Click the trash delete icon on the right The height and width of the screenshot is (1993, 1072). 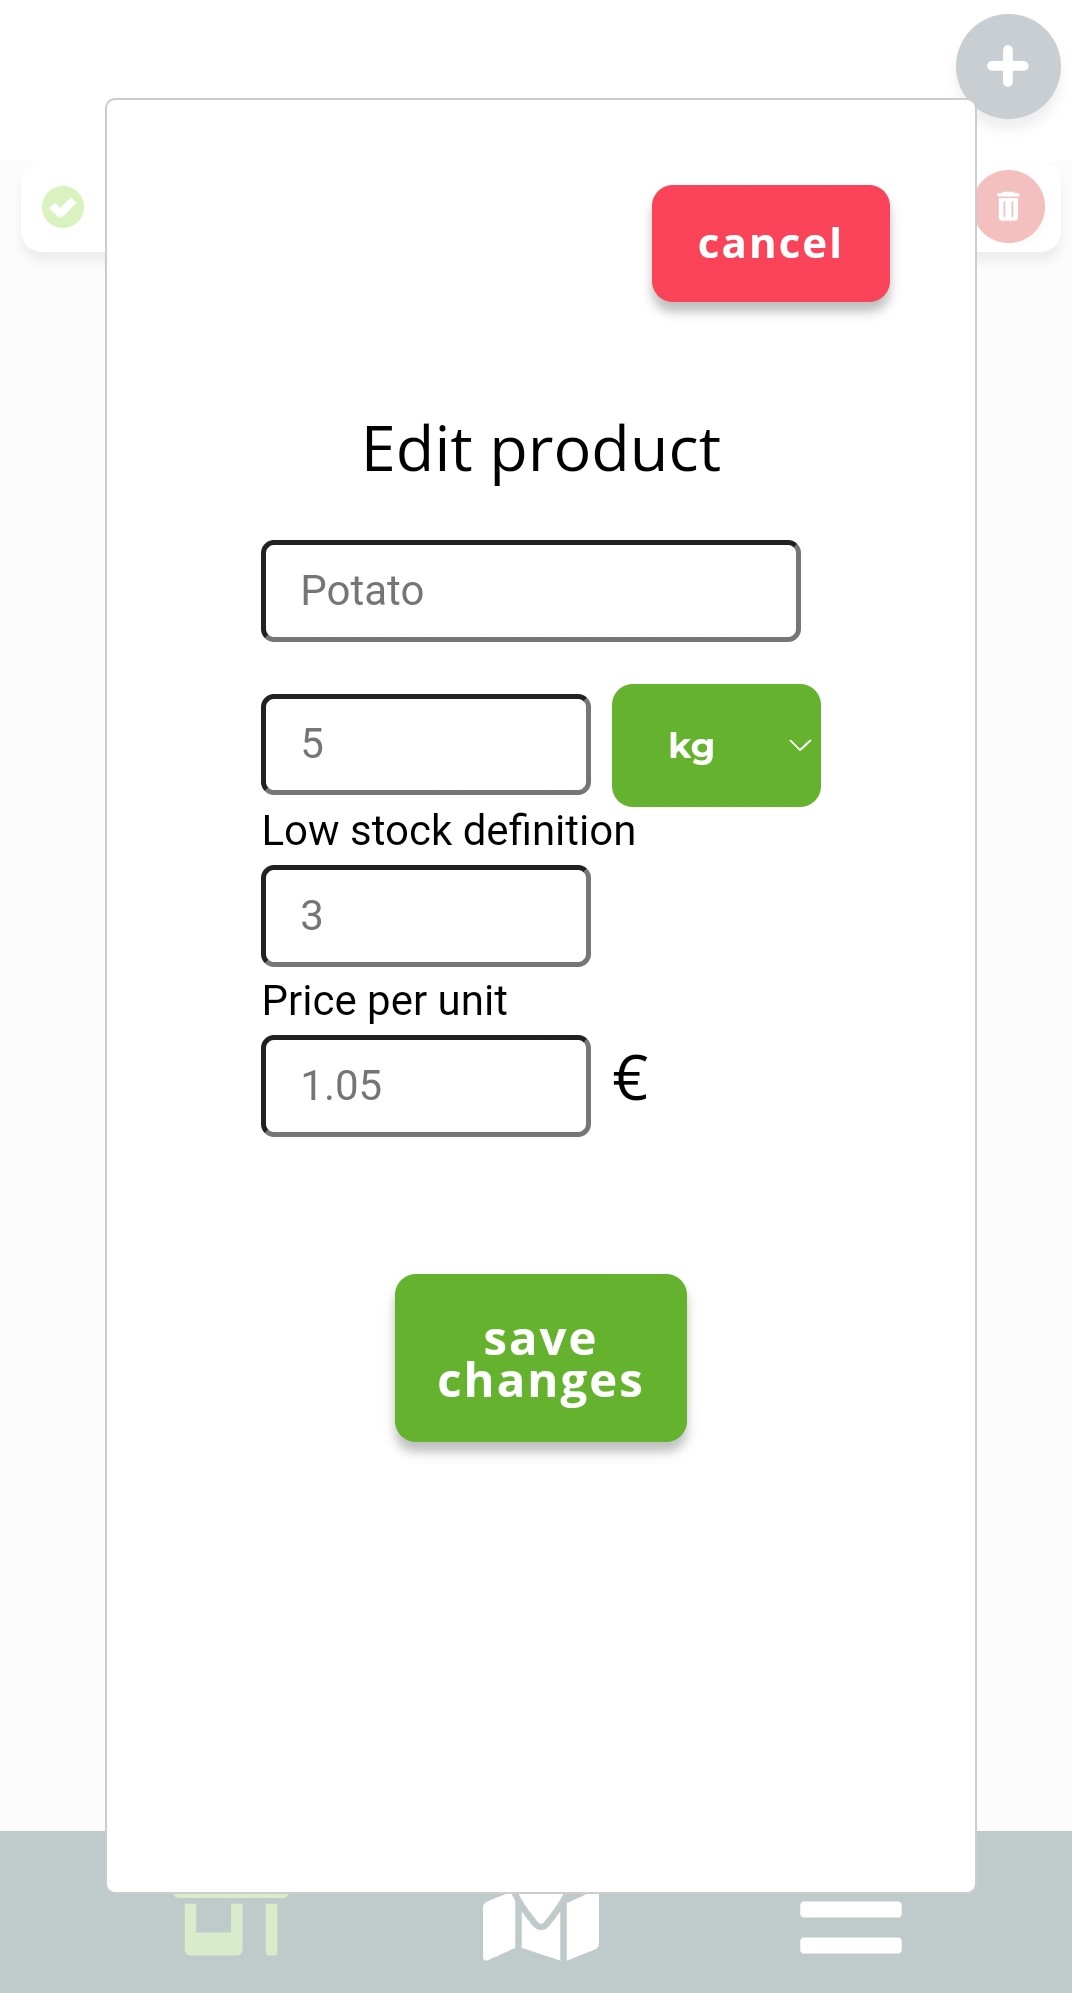tap(1009, 207)
